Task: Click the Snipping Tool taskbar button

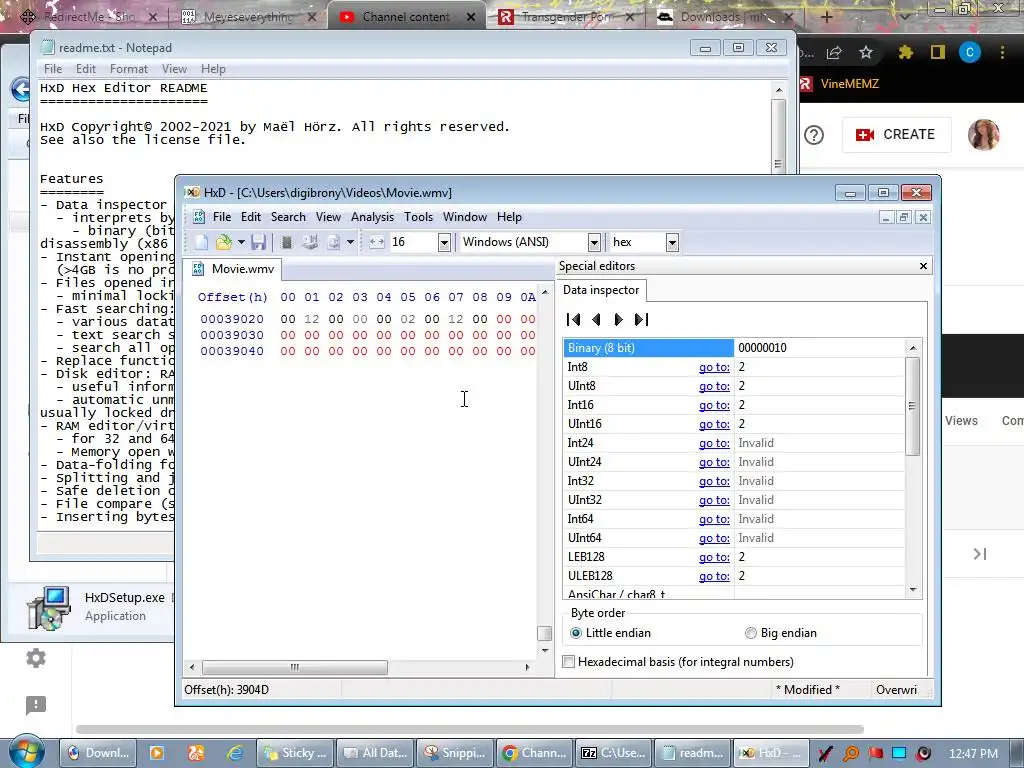Action: pyautogui.click(x=455, y=753)
